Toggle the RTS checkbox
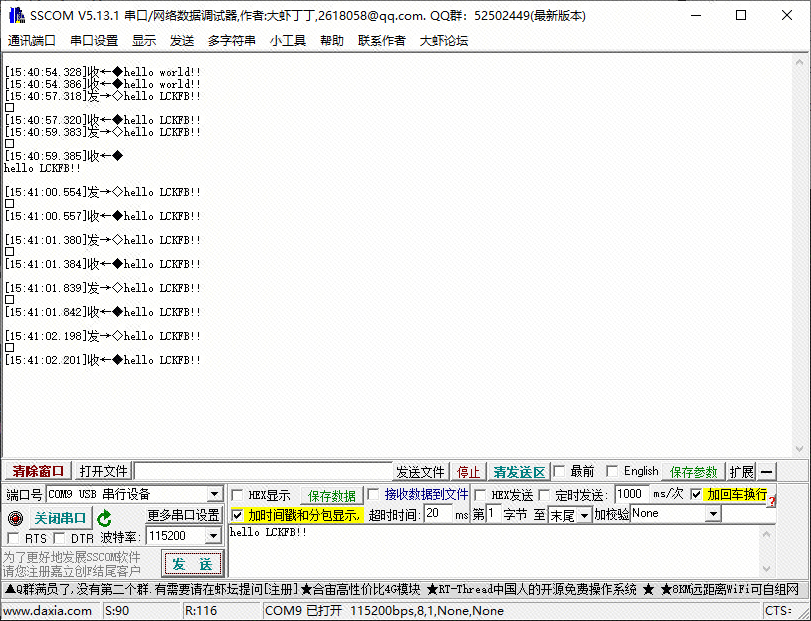This screenshot has width=811, height=621. tap(14, 539)
